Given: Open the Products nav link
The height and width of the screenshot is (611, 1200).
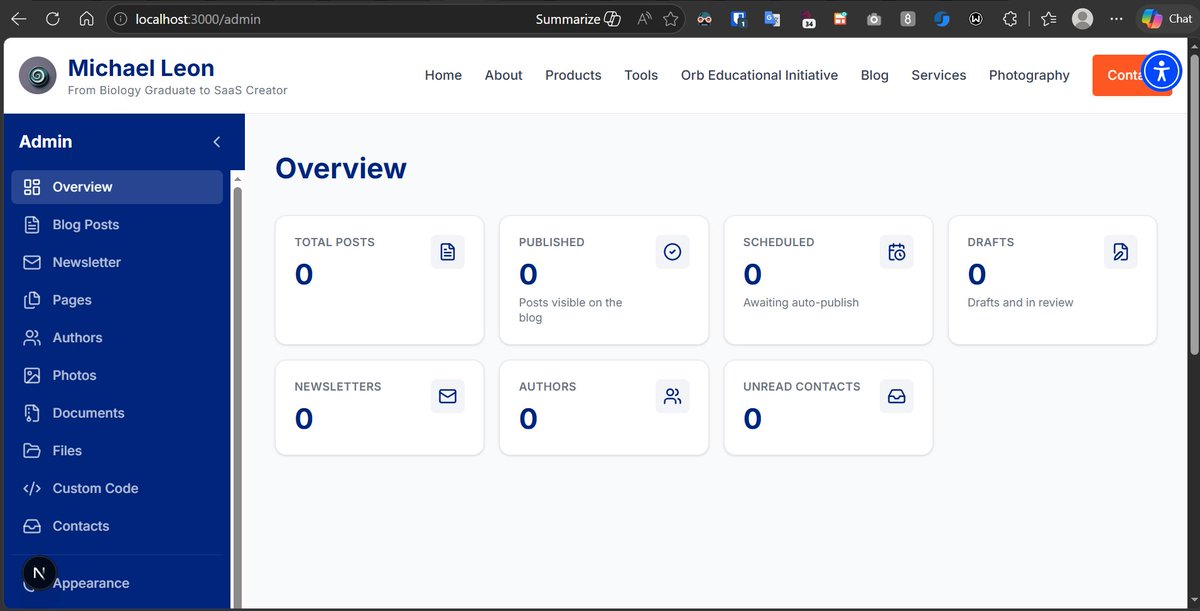Looking at the screenshot, I should click(573, 75).
